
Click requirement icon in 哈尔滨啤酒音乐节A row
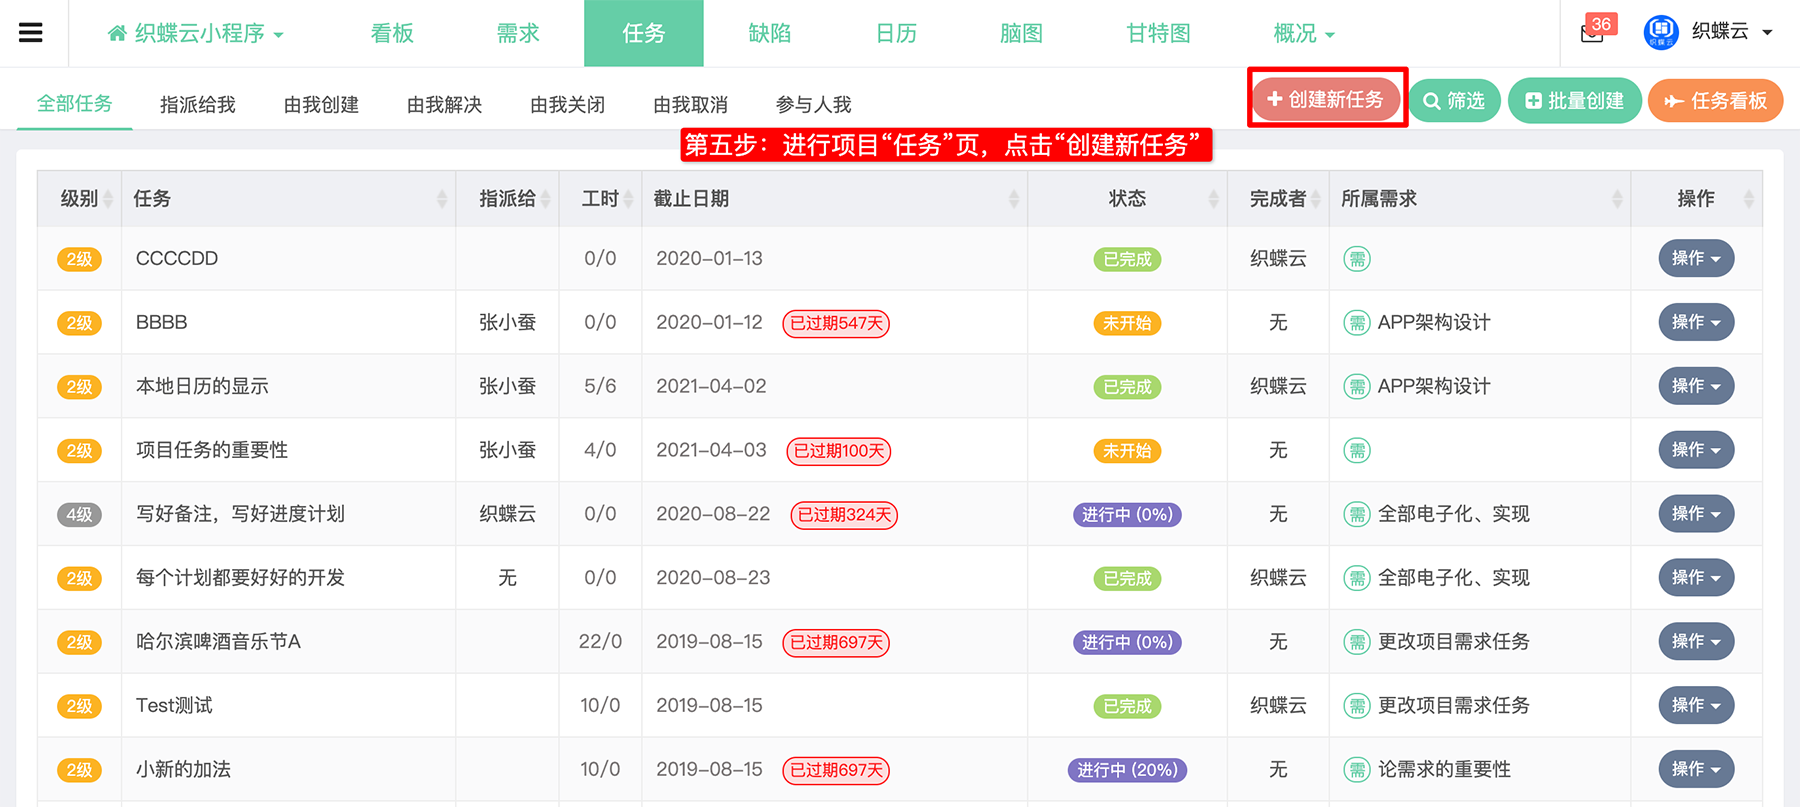click(1357, 642)
